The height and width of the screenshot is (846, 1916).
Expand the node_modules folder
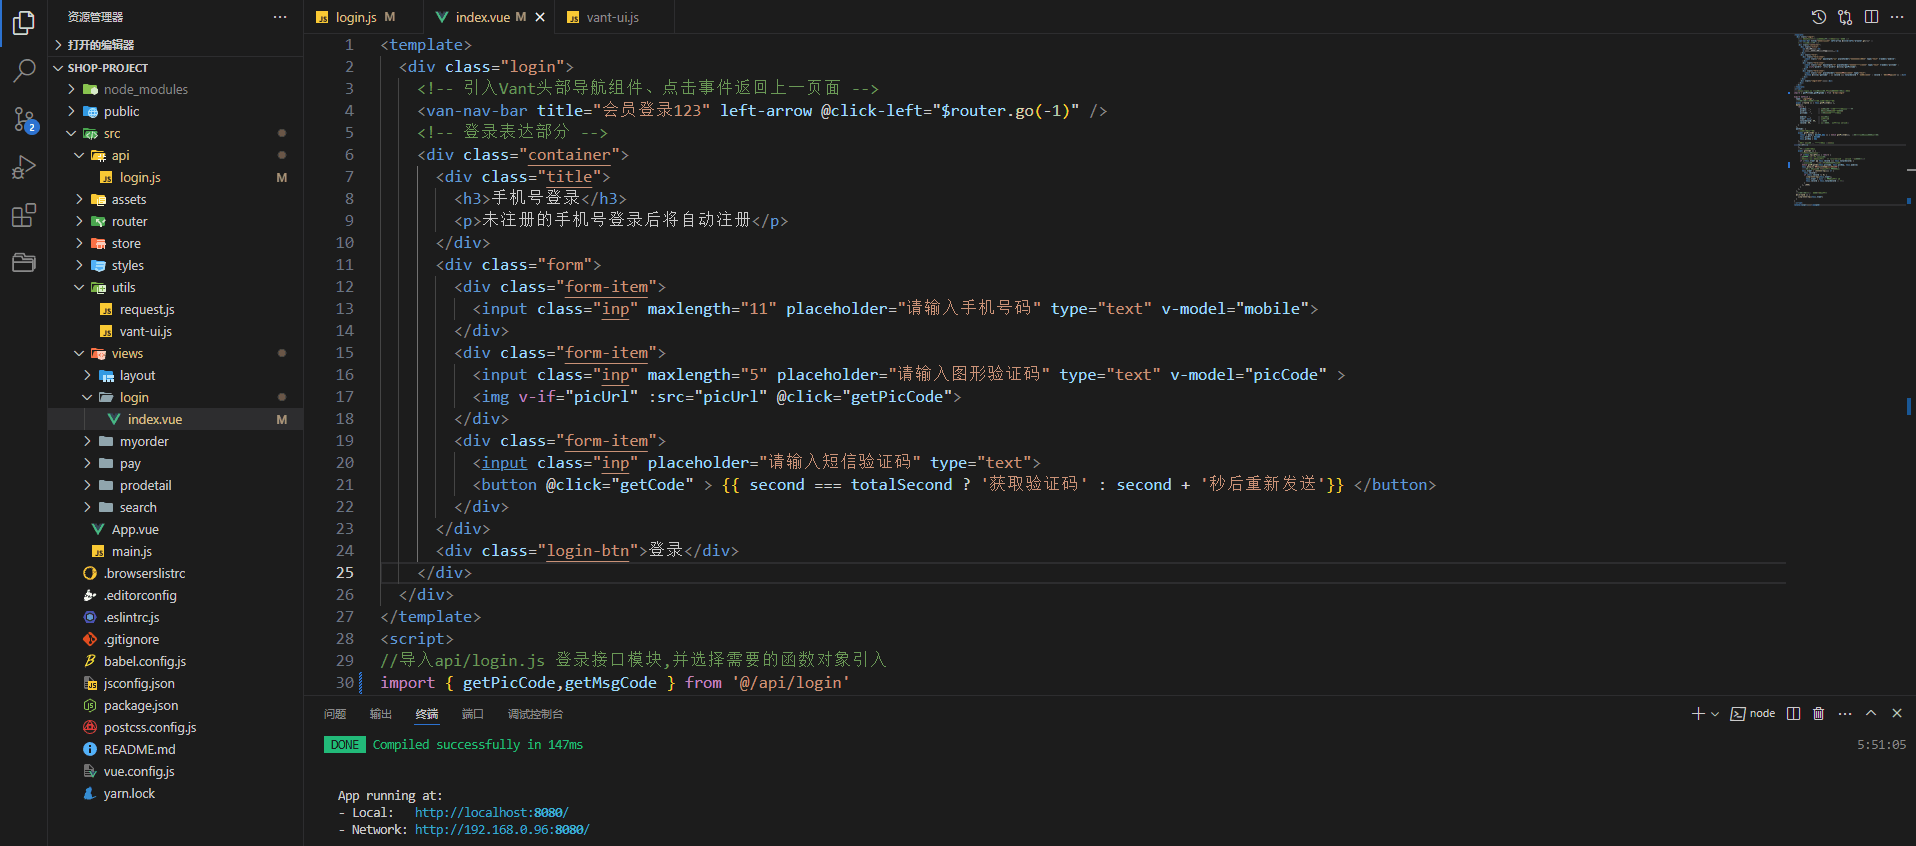(145, 89)
